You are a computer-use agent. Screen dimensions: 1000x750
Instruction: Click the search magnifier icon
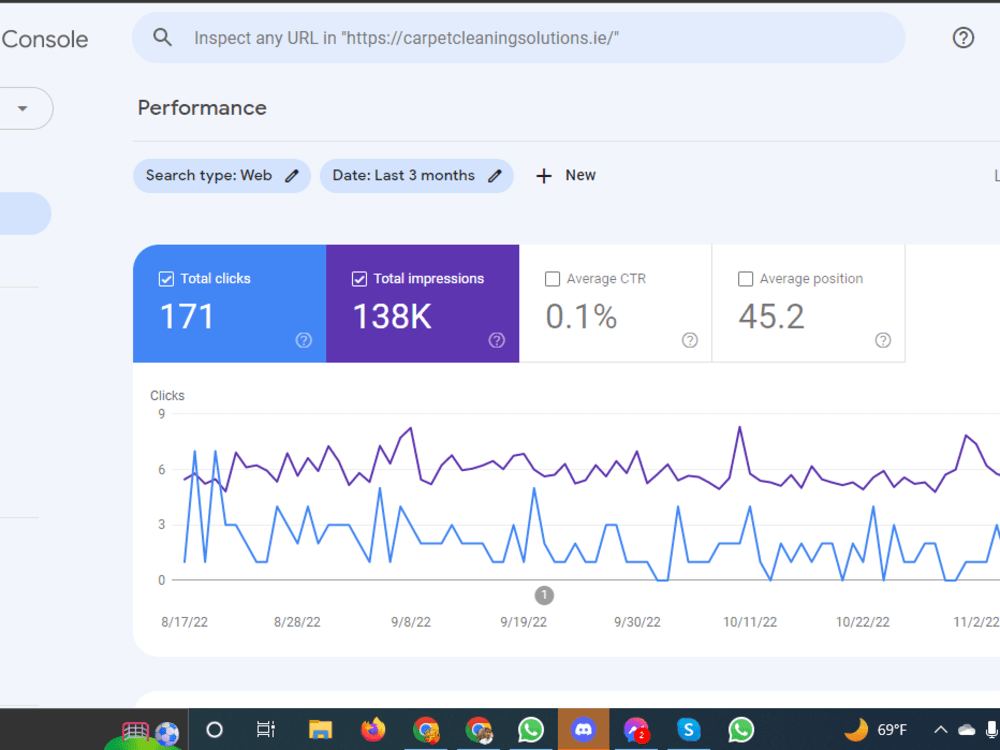[163, 38]
